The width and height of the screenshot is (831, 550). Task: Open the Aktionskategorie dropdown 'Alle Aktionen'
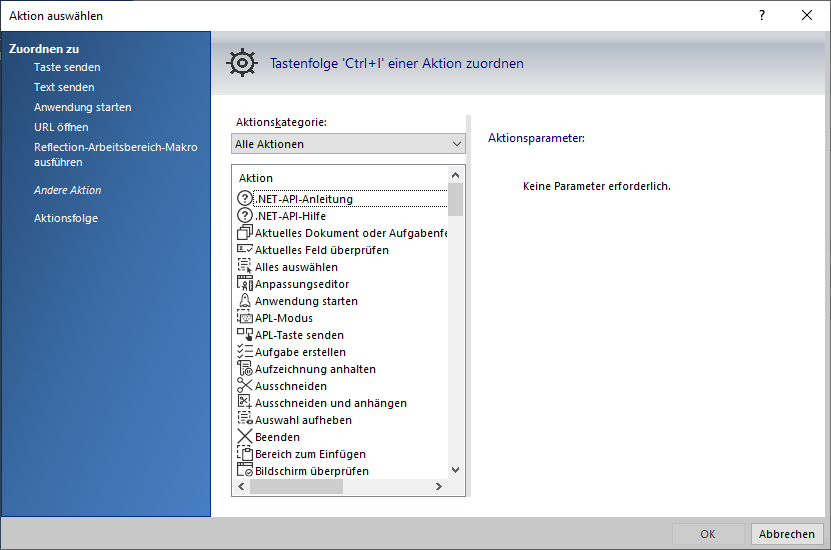(348, 144)
